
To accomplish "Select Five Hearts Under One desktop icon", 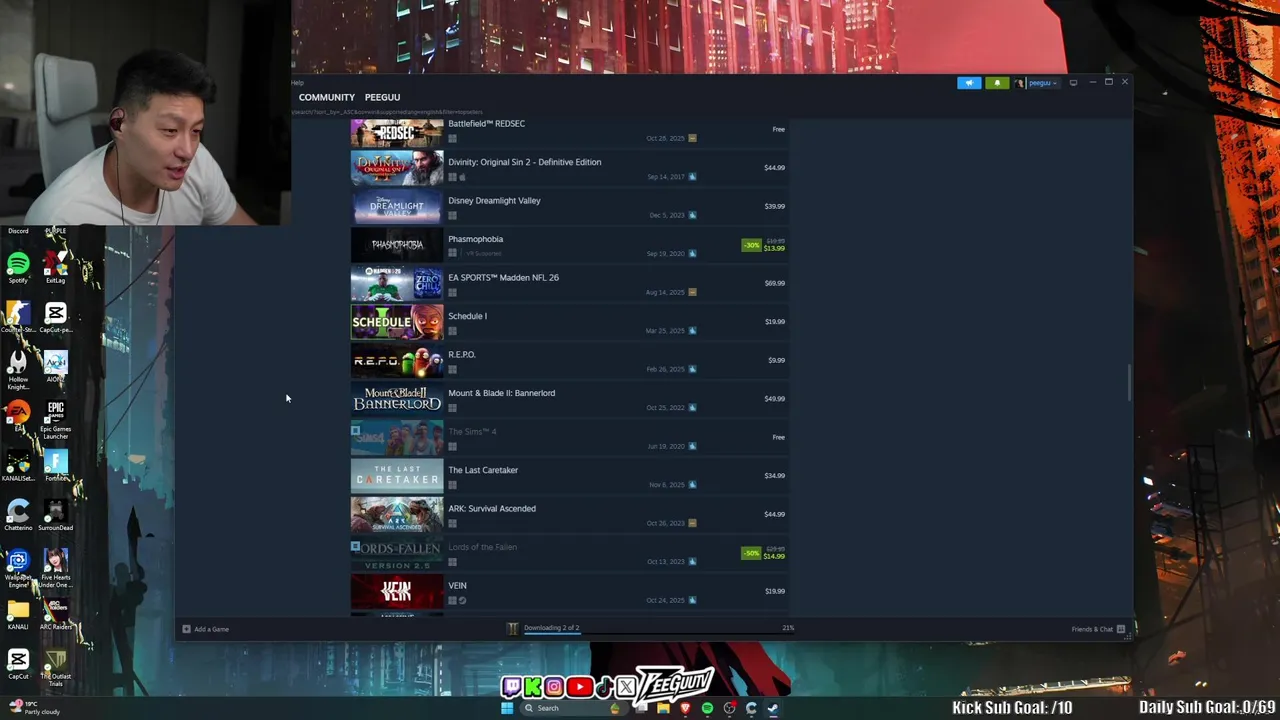I will pyautogui.click(x=55, y=567).
